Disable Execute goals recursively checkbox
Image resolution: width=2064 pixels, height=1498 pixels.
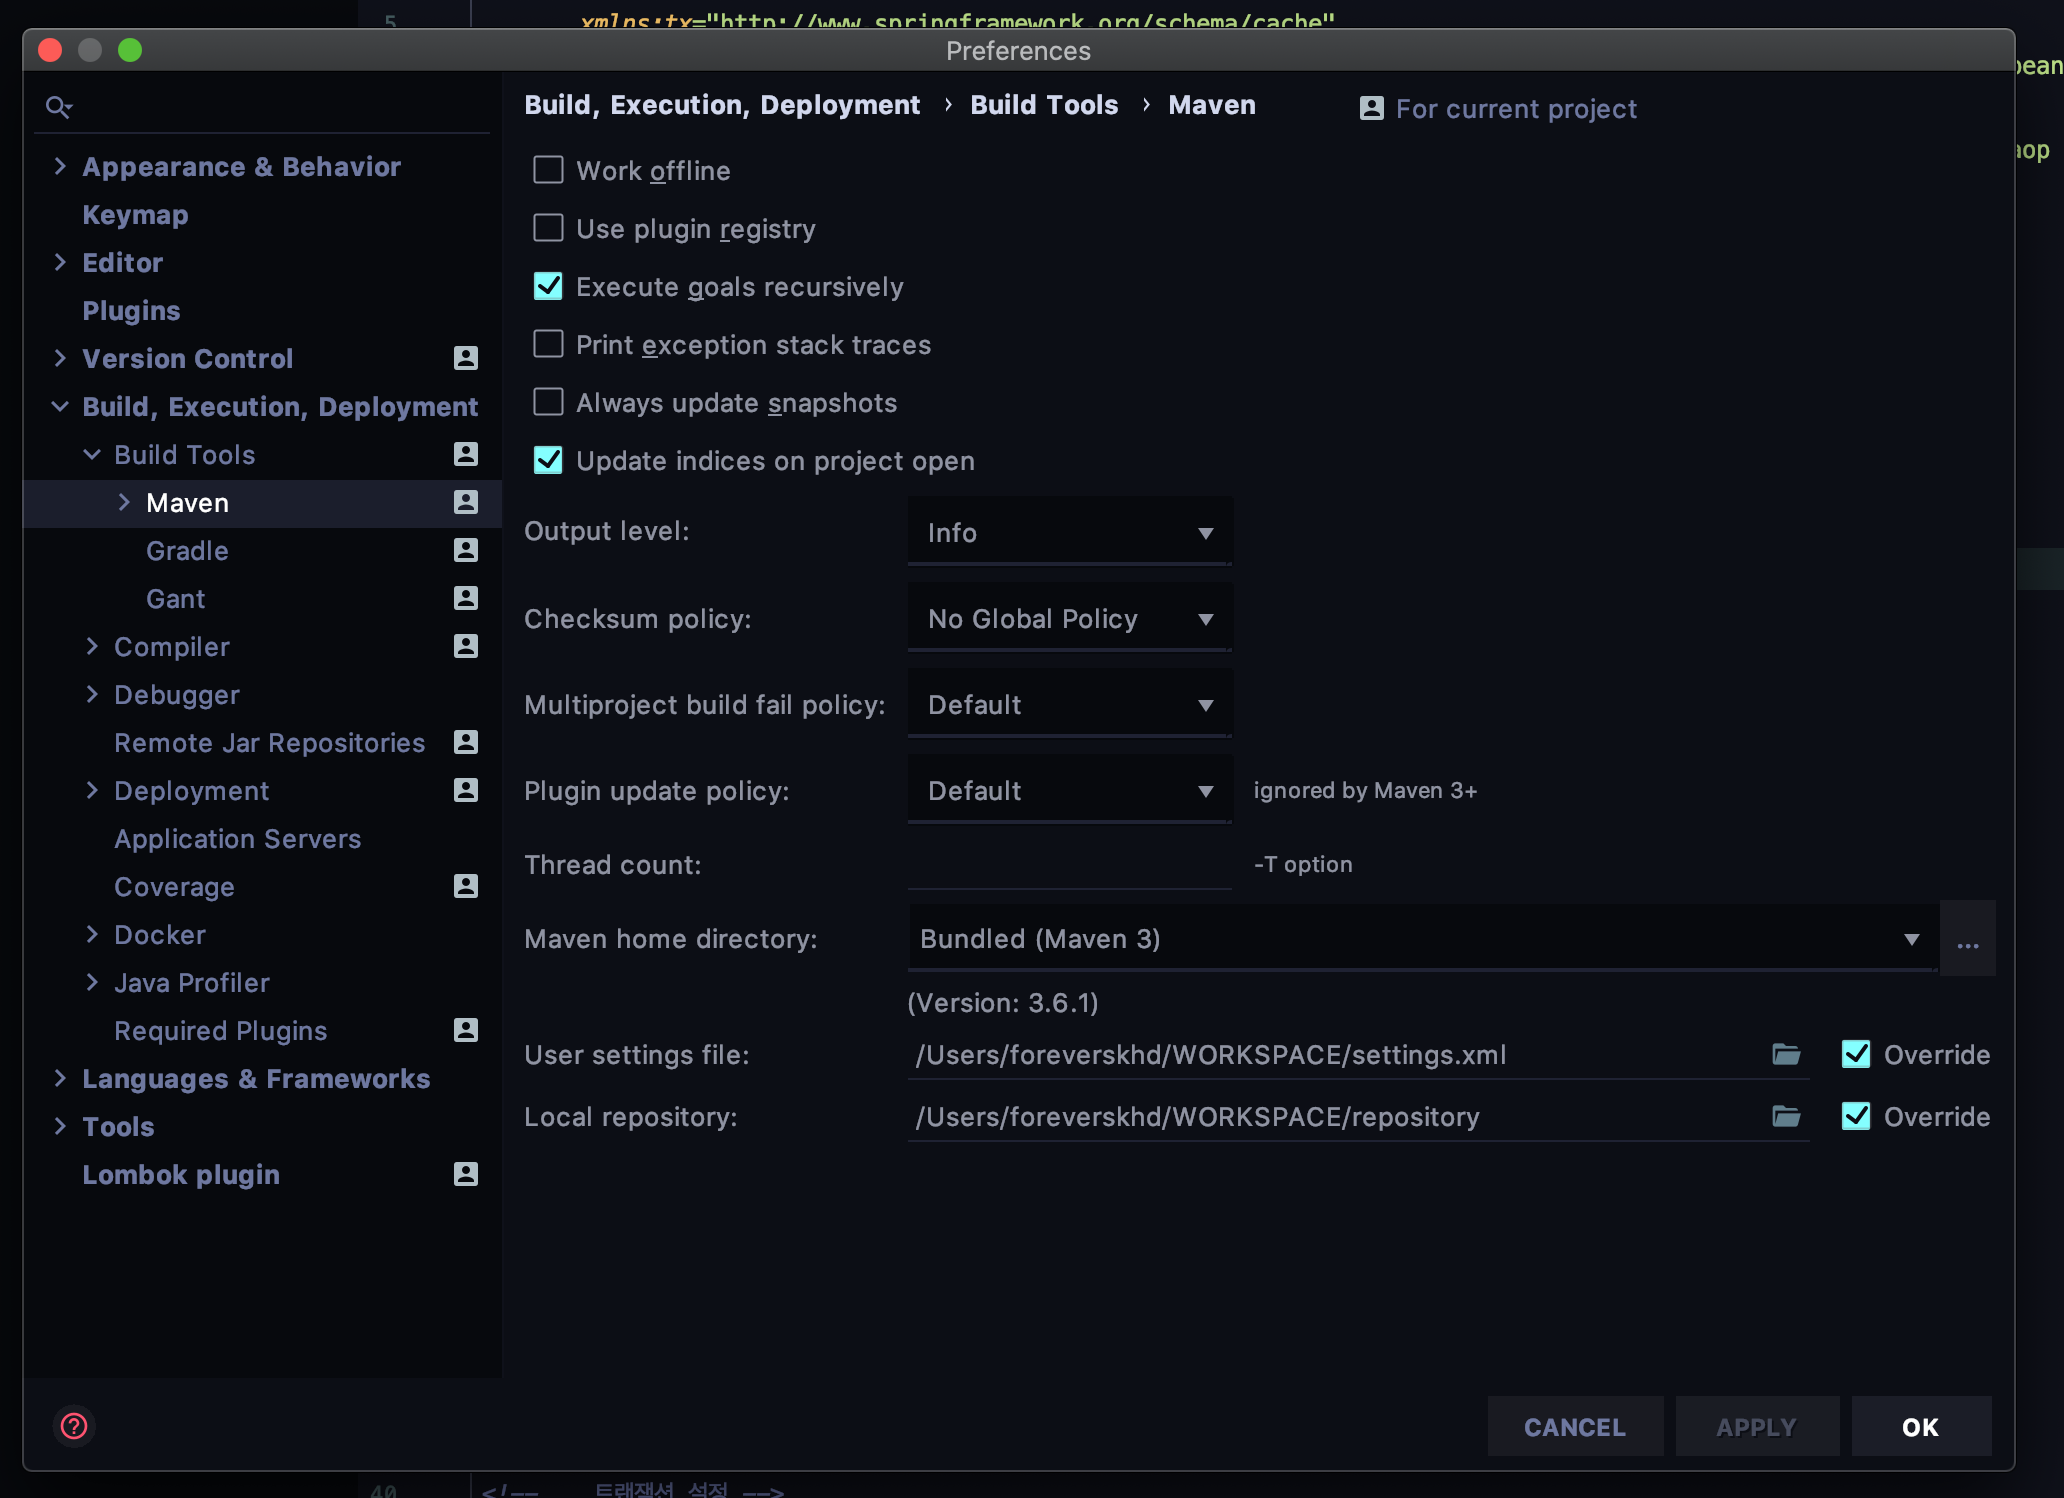coord(550,285)
